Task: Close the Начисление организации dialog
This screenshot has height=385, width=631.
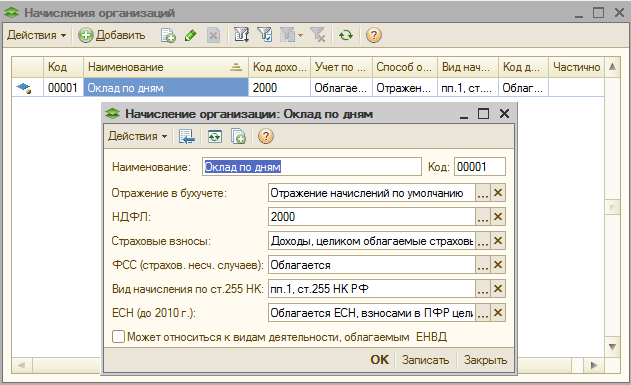Action: [x=504, y=114]
